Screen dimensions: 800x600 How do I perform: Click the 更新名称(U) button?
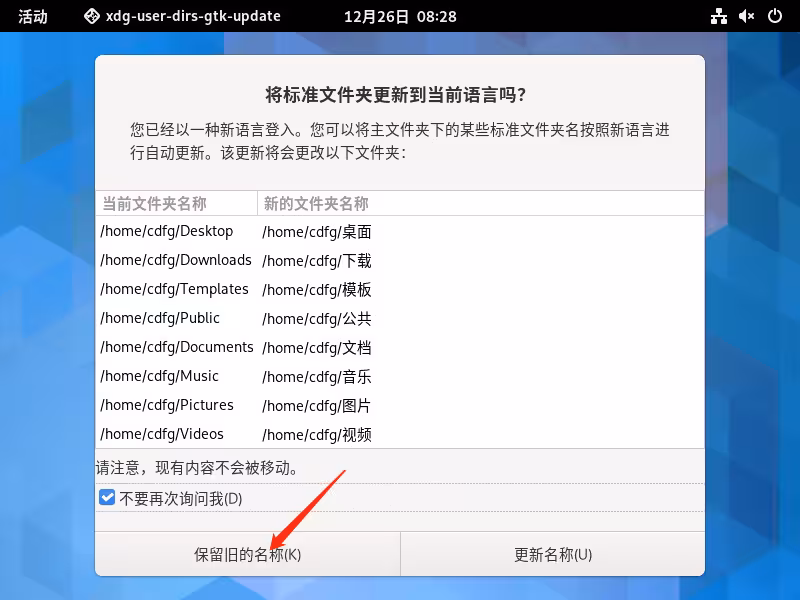pos(553,554)
